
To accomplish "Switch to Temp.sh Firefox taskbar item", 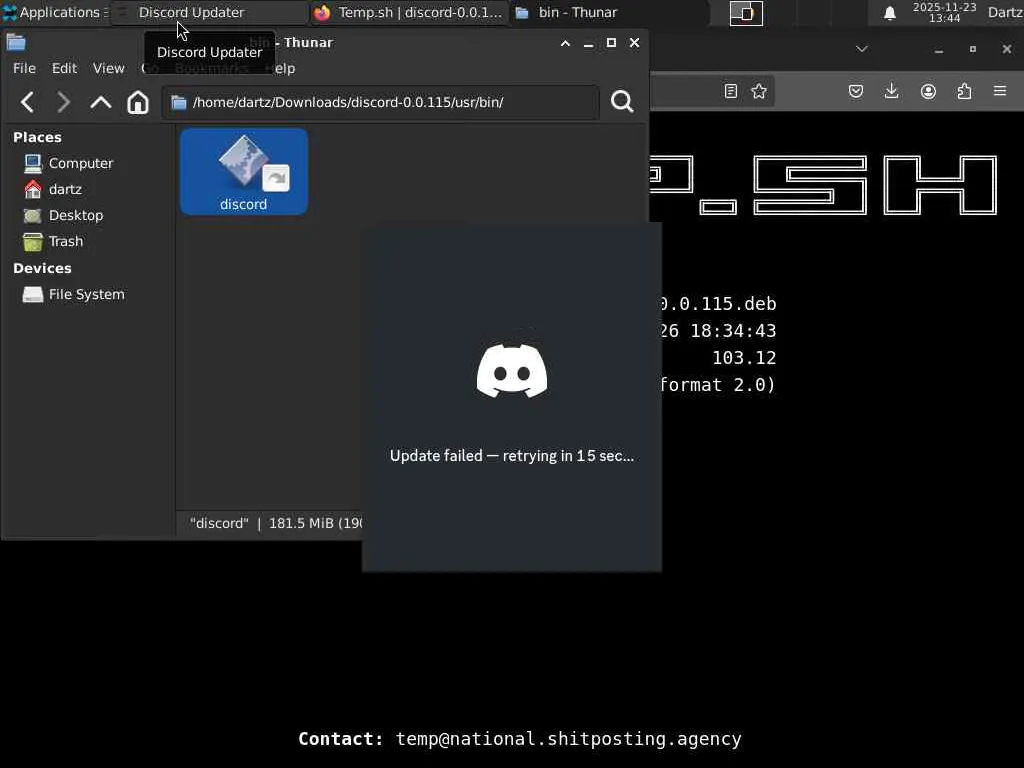I will (409, 12).
